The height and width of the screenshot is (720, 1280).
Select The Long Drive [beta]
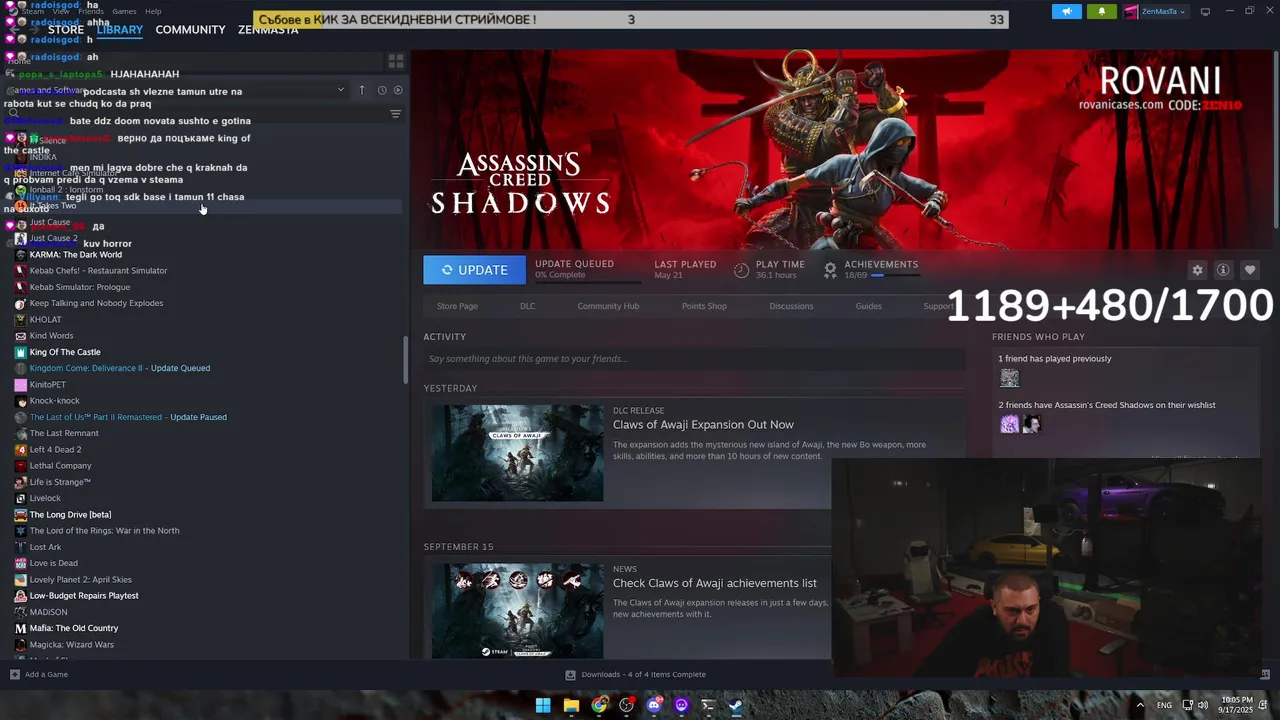70,515
